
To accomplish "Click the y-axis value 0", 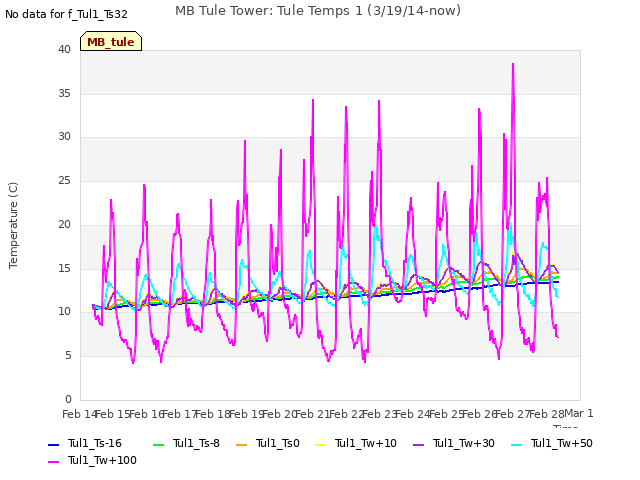I will (x=68, y=399).
